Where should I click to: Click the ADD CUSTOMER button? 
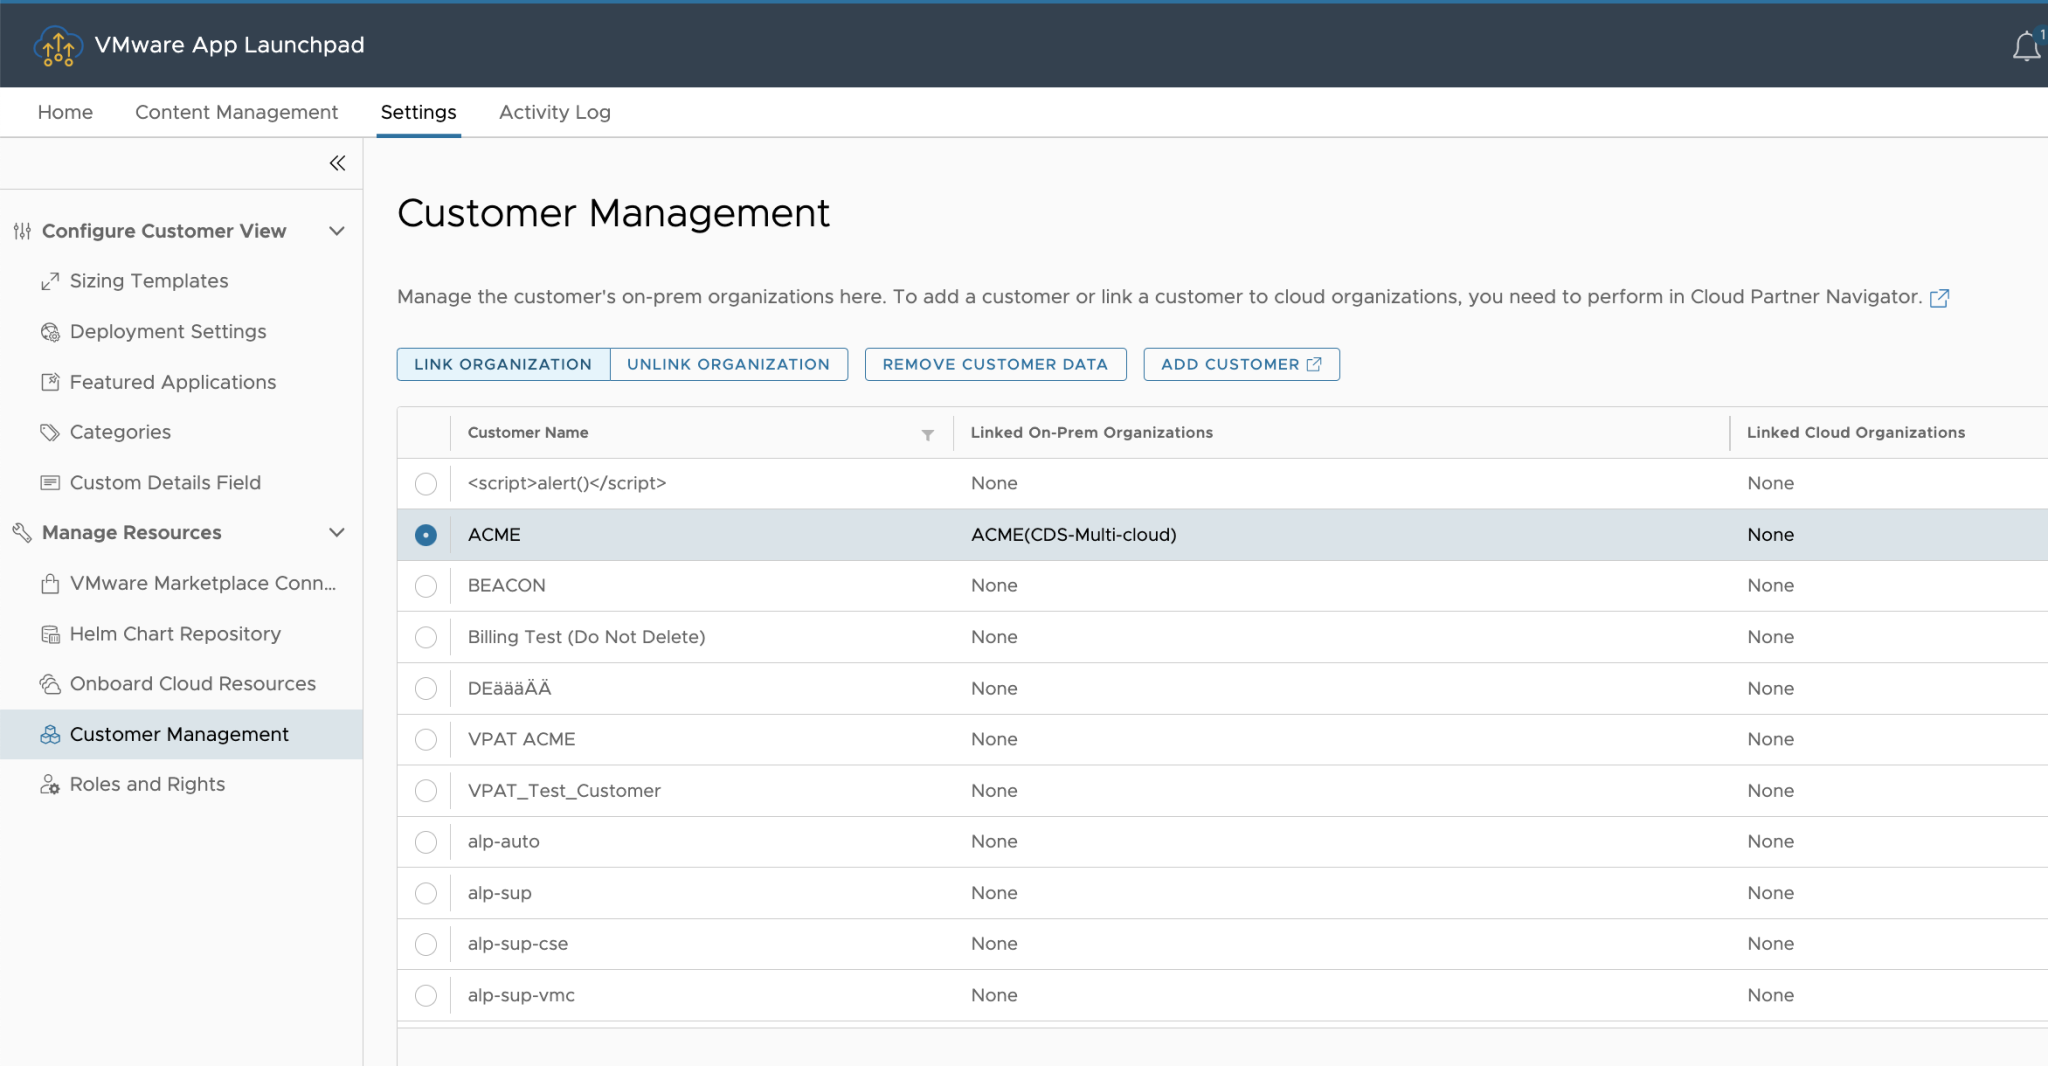click(1240, 363)
